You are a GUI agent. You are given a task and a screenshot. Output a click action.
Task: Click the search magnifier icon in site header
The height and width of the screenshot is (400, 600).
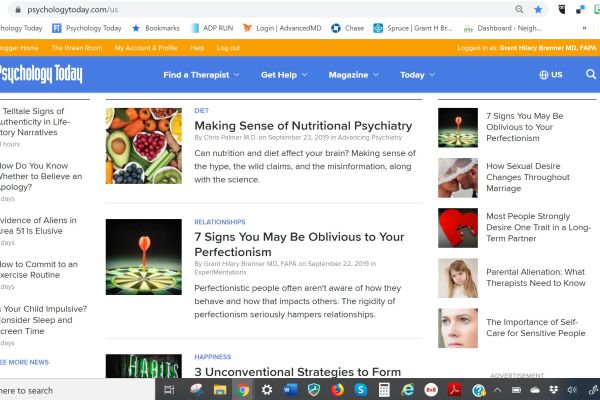(591, 74)
